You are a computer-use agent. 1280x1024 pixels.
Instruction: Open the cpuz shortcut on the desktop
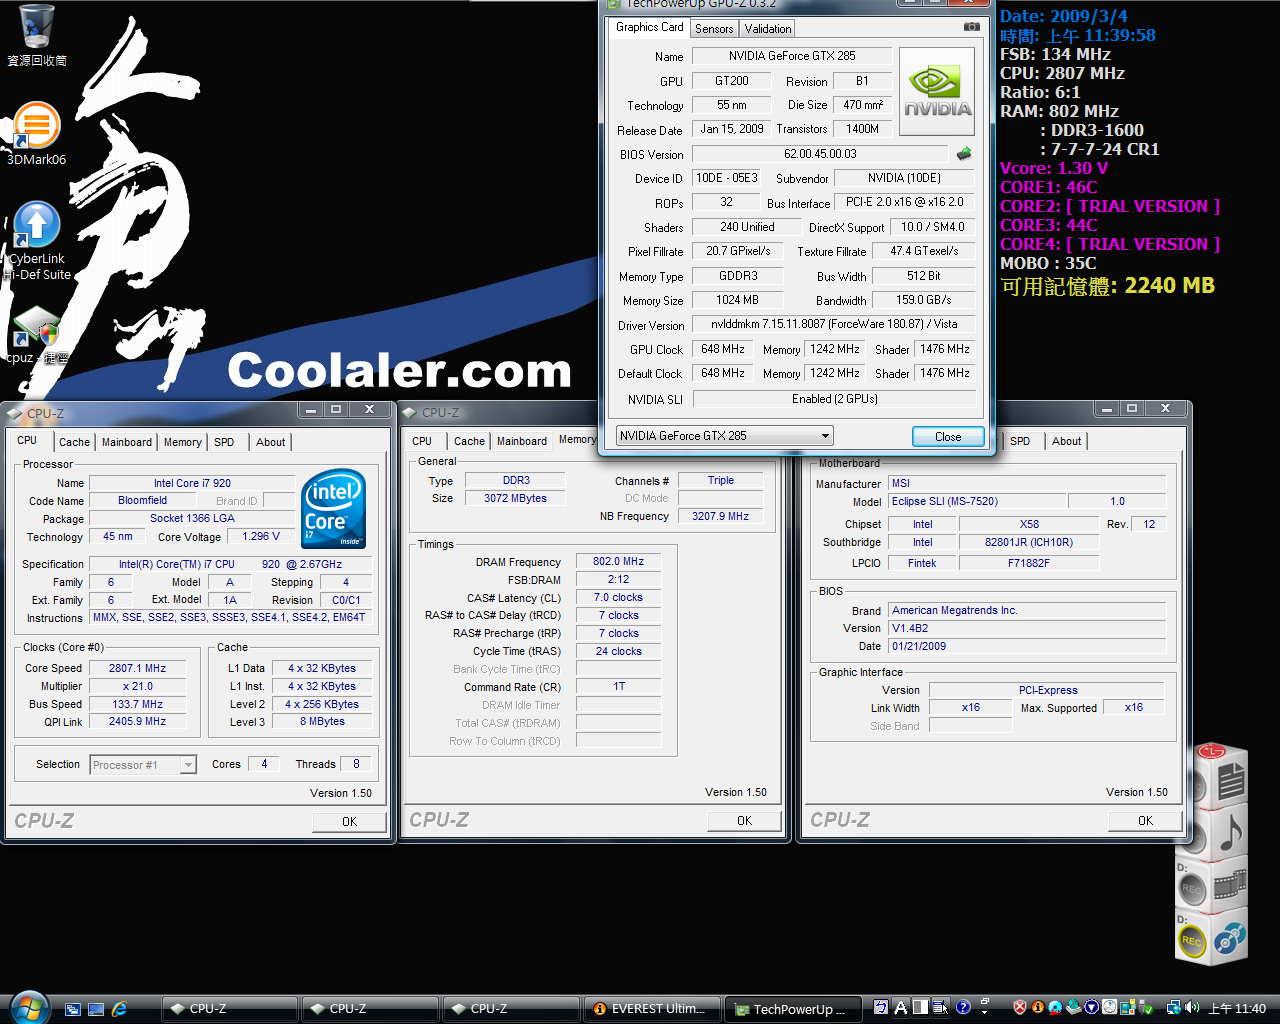(x=37, y=335)
